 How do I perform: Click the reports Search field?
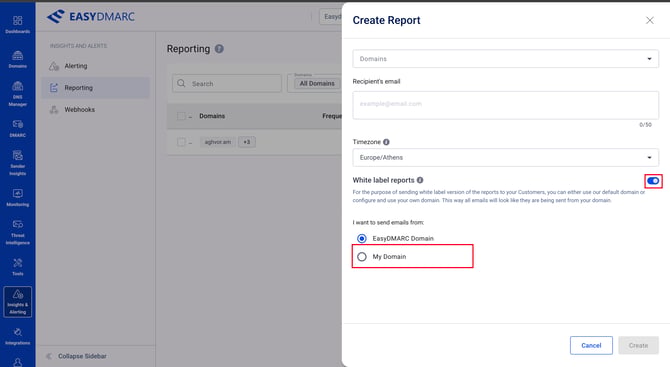[x=227, y=83]
